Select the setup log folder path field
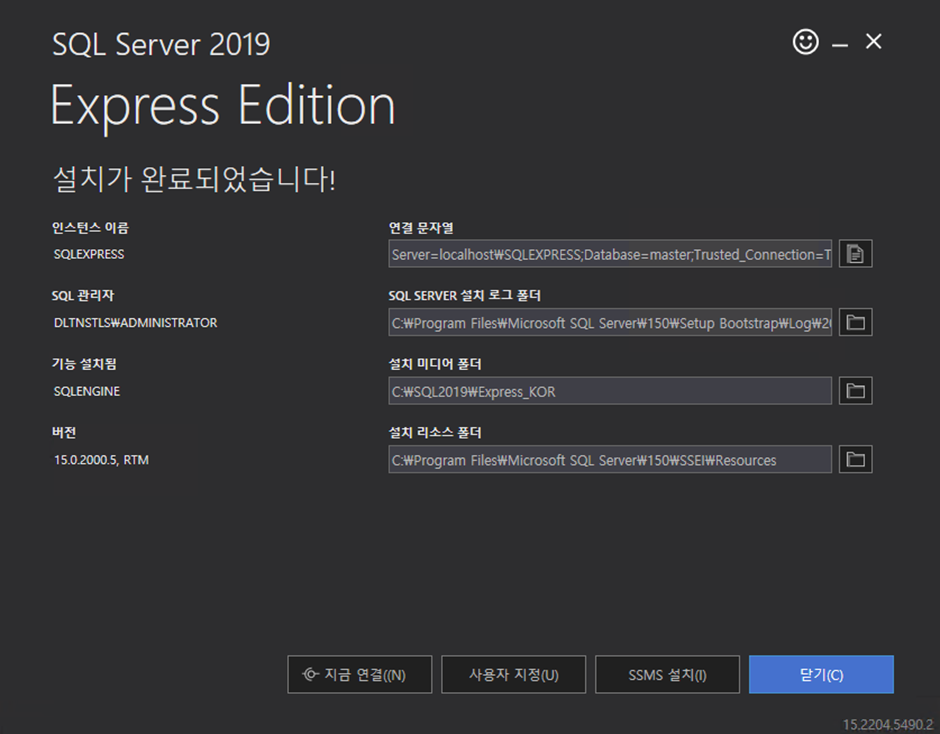940x734 pixels. tap(610, 323)
